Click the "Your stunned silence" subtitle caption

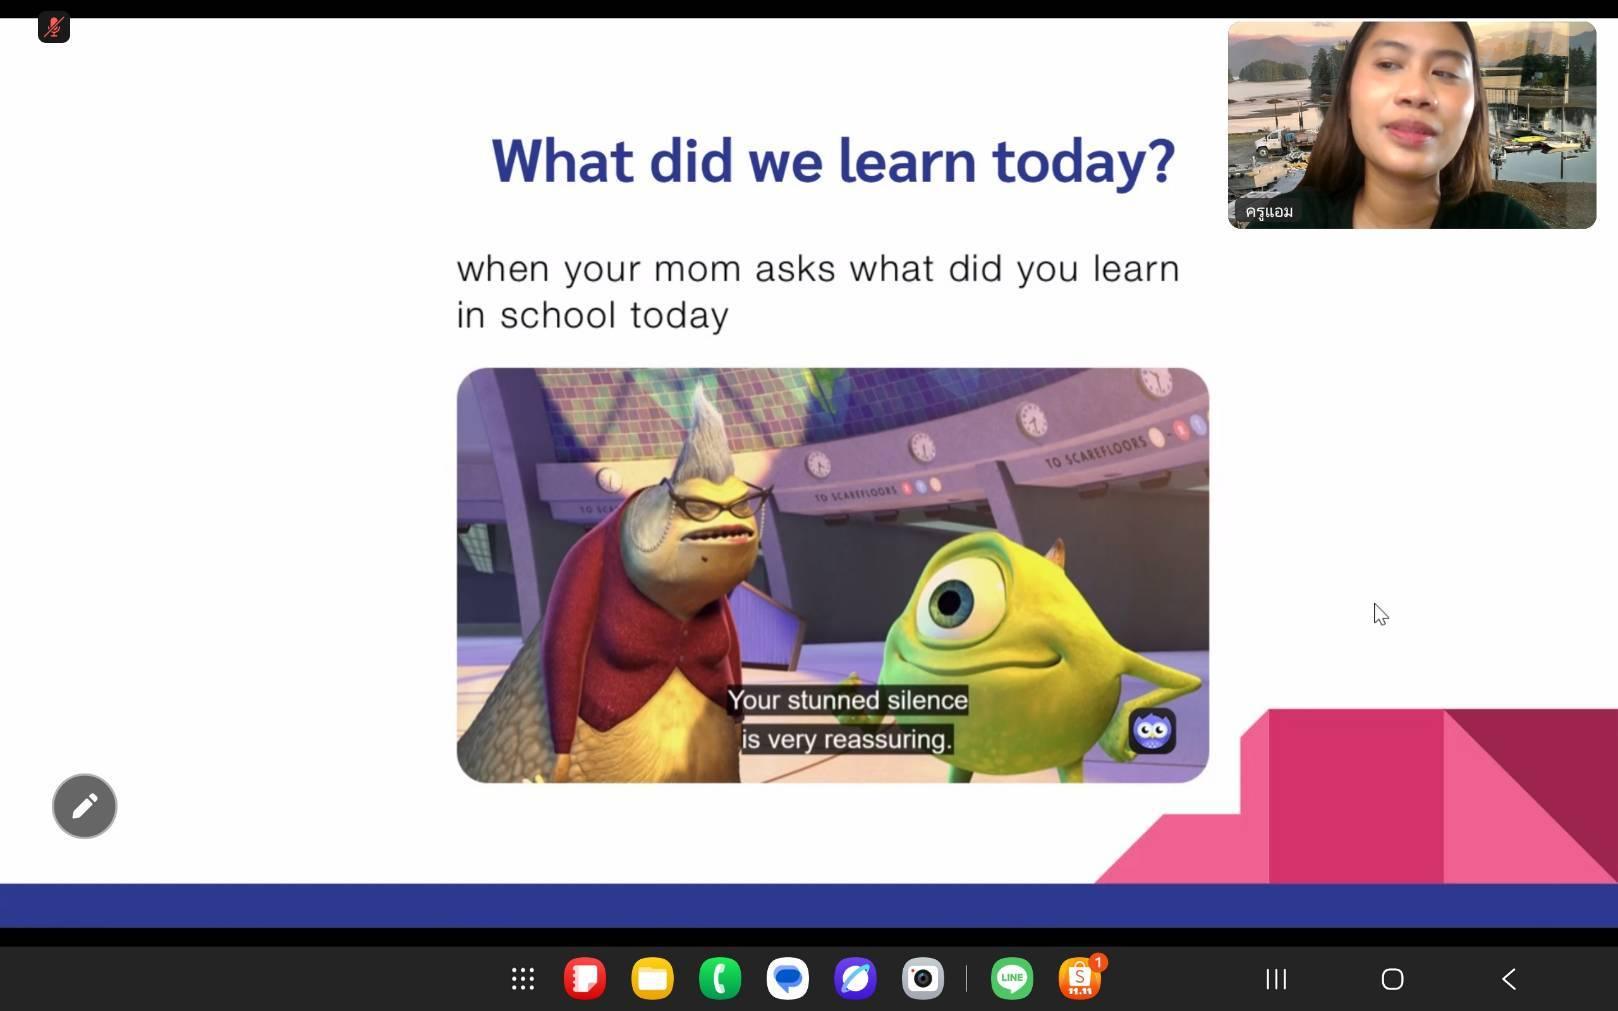pyautogui.click(x=847, y=700)
